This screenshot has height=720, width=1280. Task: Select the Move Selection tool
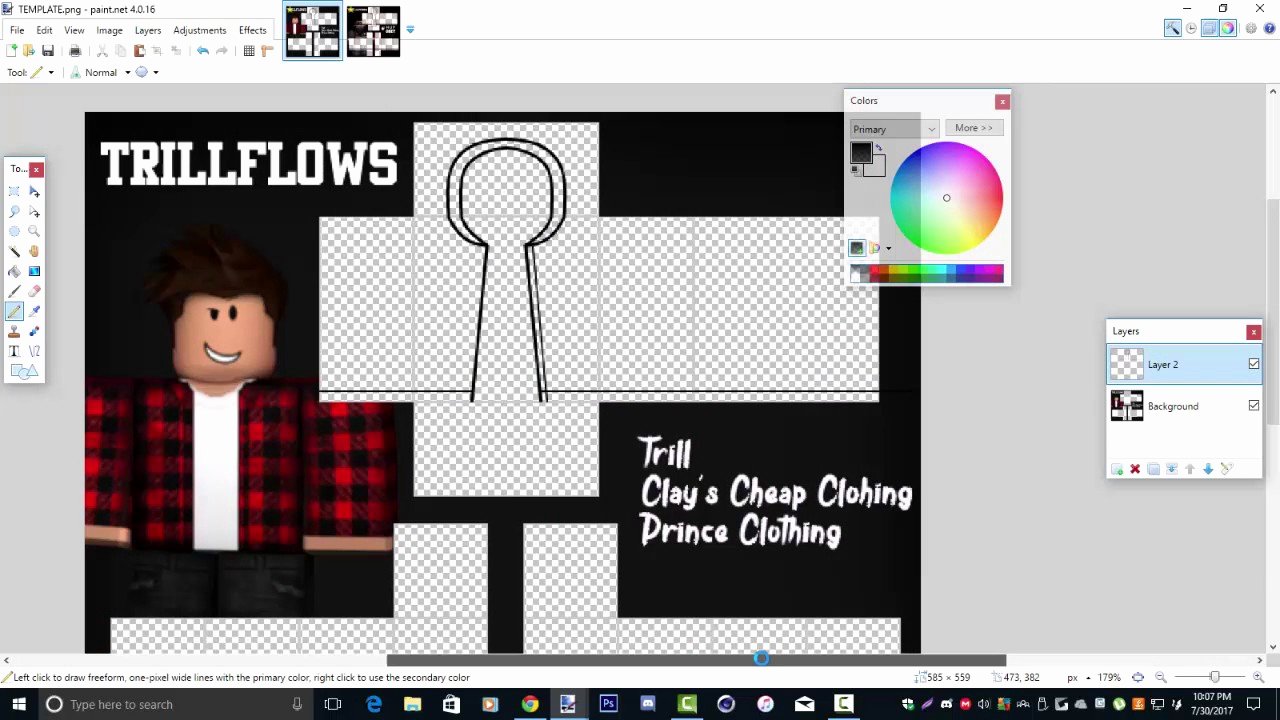click(34, 211)
